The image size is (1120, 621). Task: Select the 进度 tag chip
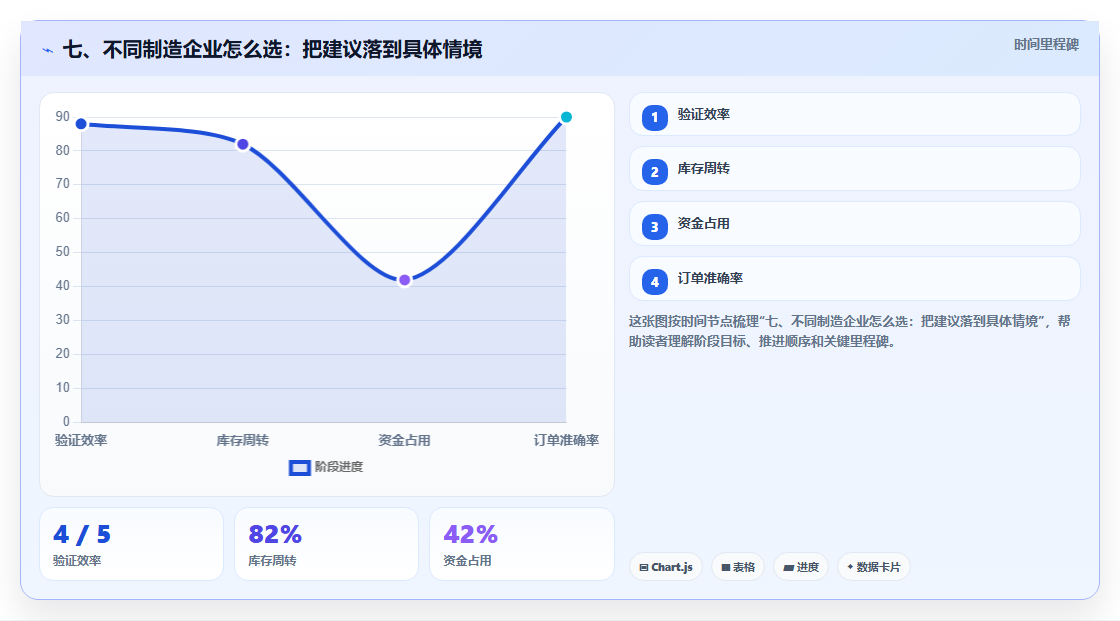[801, 567]
